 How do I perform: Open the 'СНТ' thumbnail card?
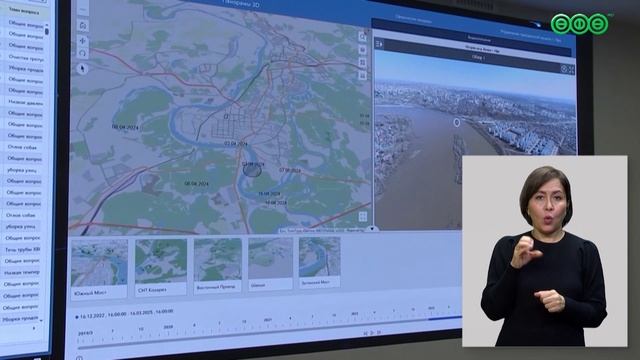tap(161, 267)
